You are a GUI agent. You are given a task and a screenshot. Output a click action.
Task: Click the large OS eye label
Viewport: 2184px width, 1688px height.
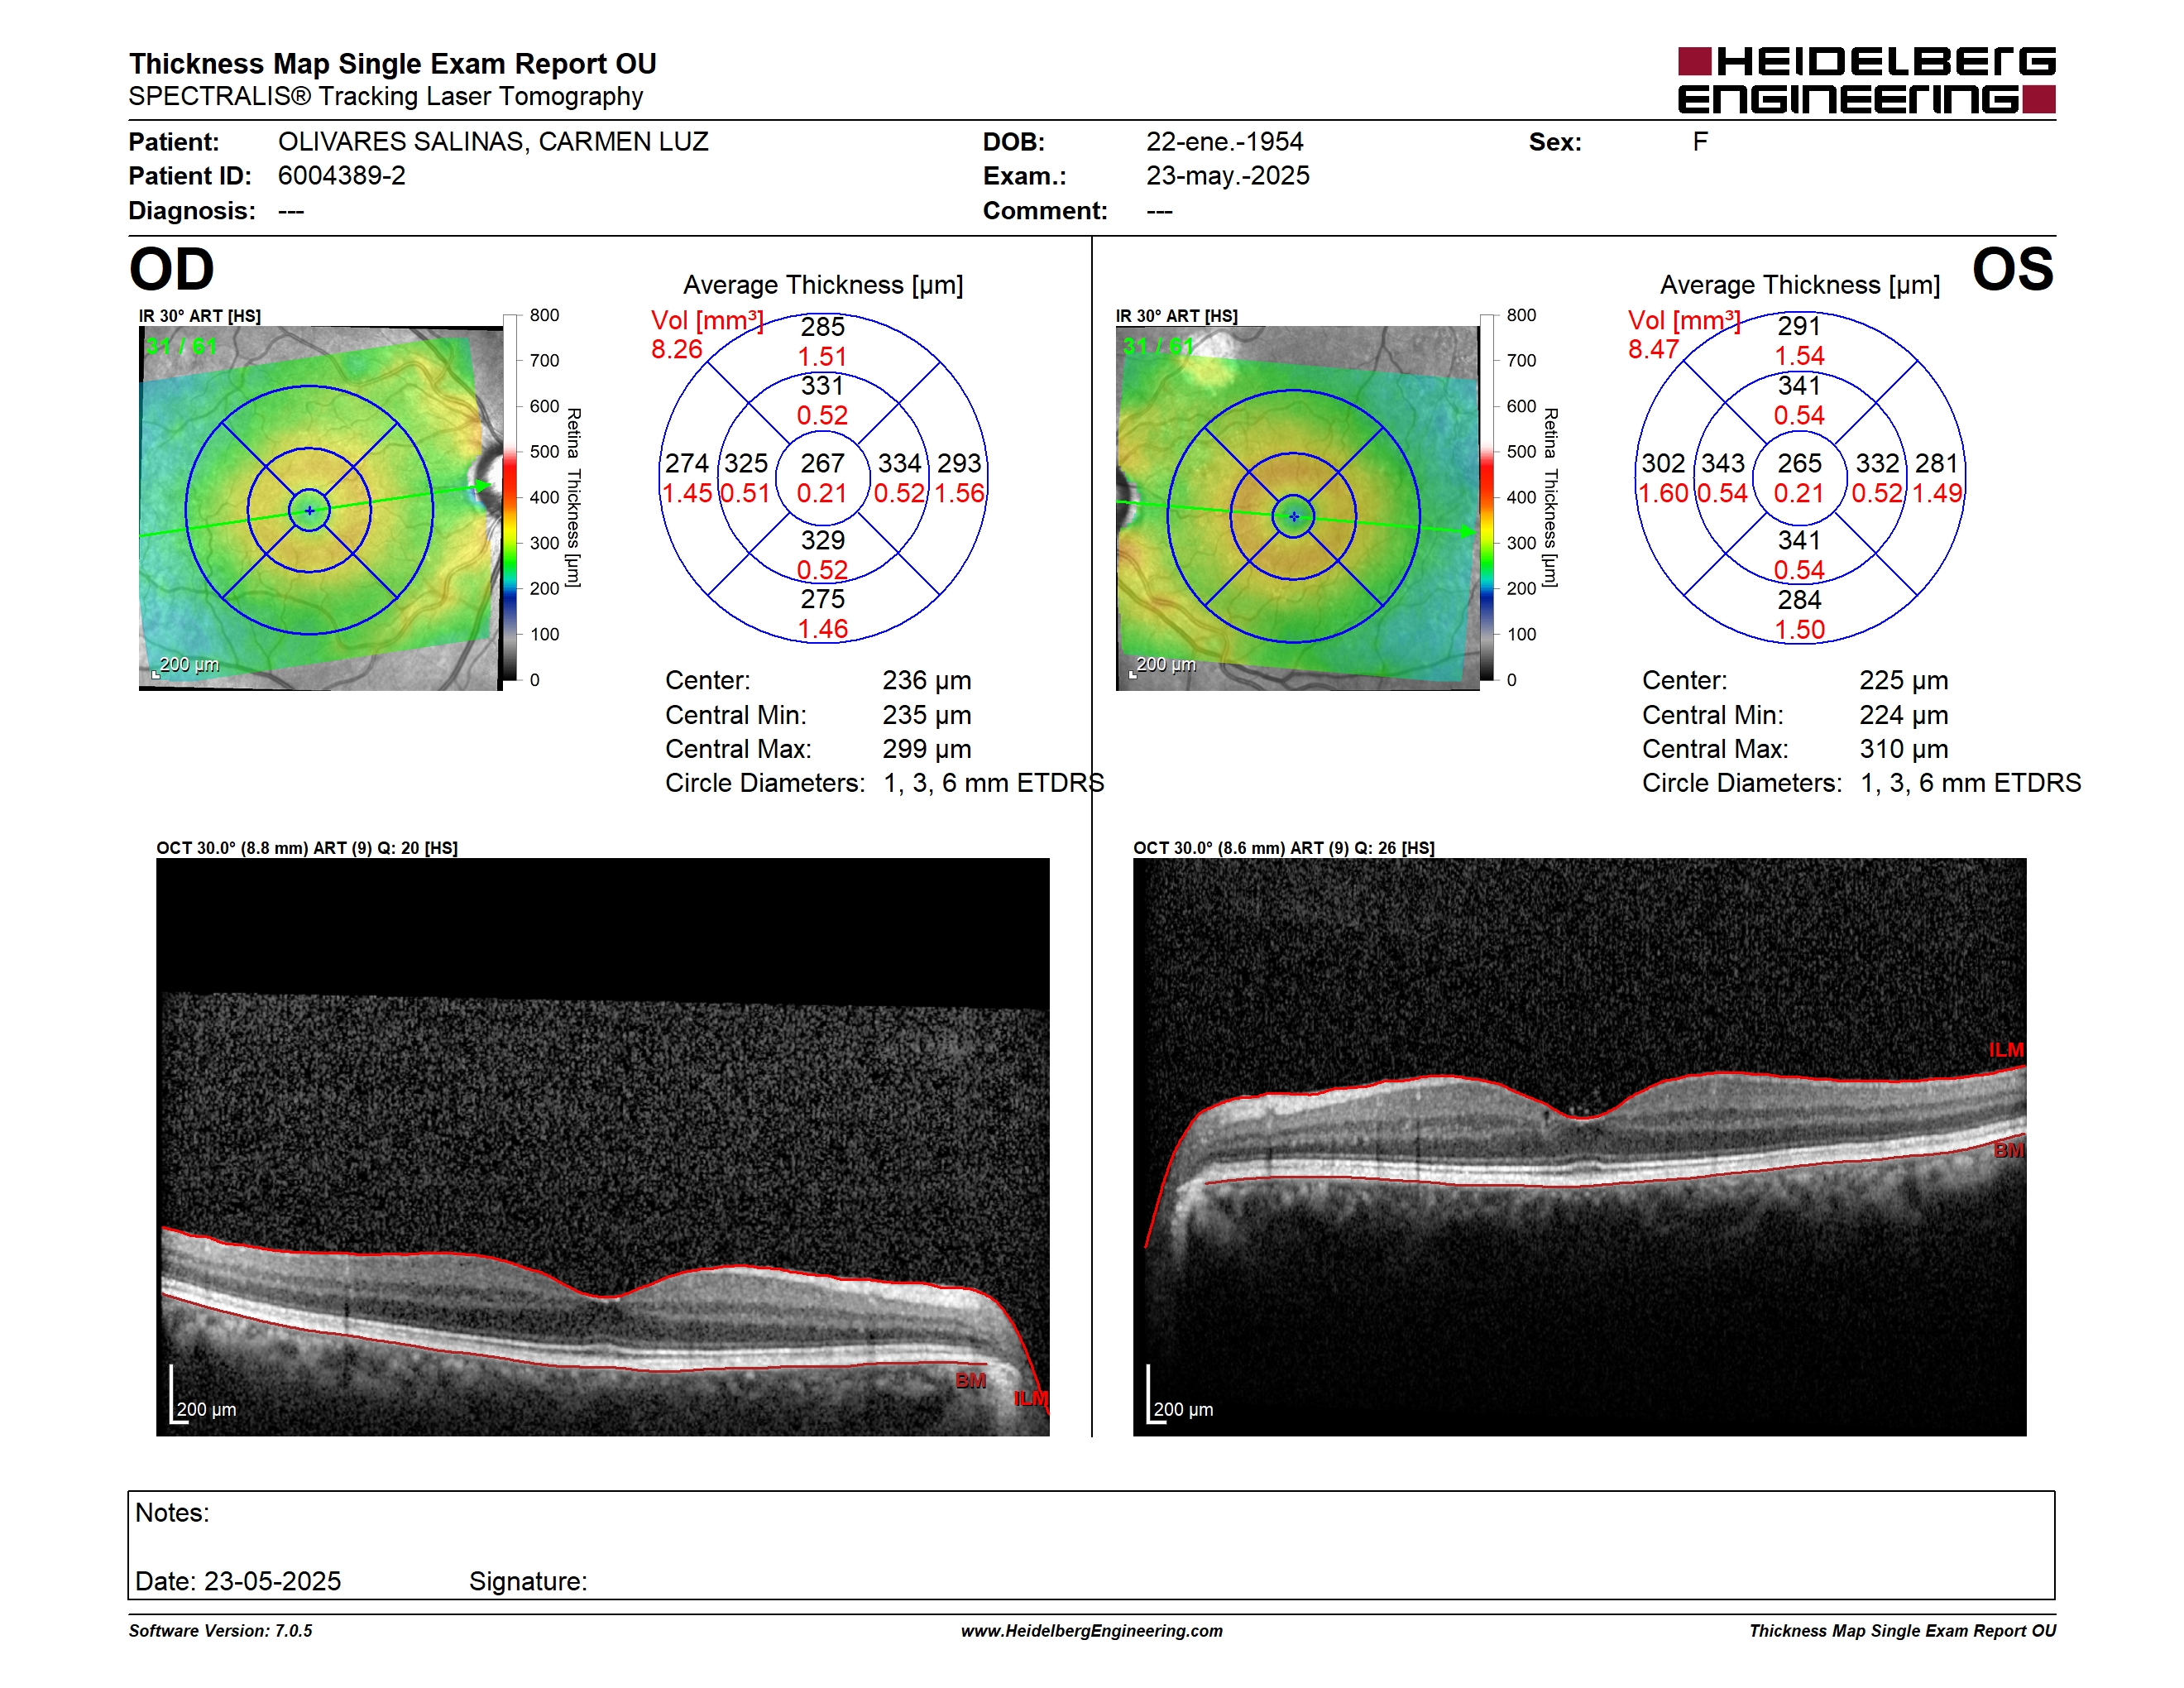point(2013,269)
